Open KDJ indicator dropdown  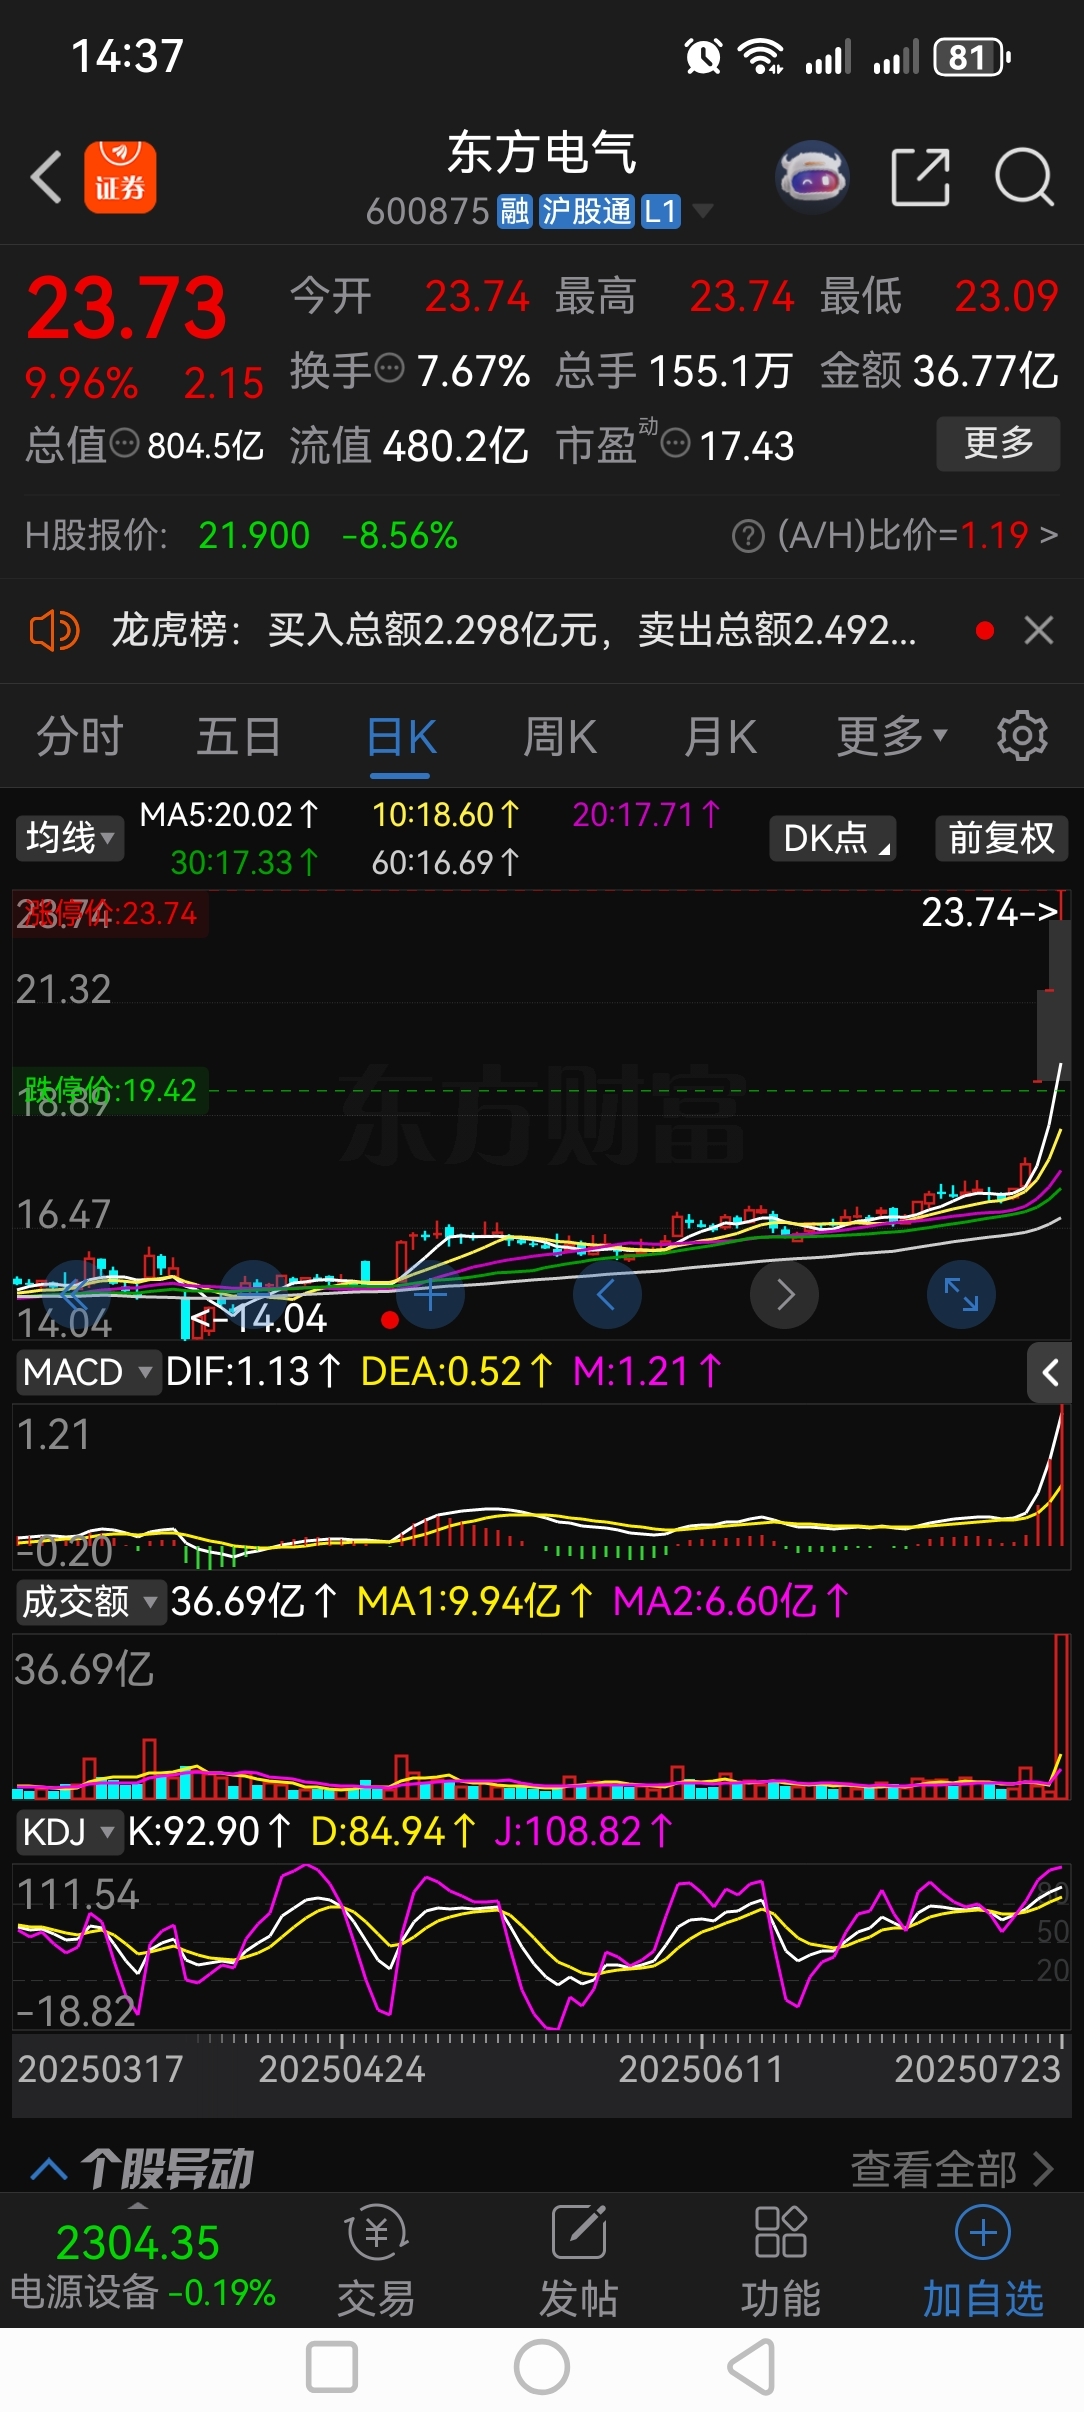pyautogui.click(x=68, y=1832)
